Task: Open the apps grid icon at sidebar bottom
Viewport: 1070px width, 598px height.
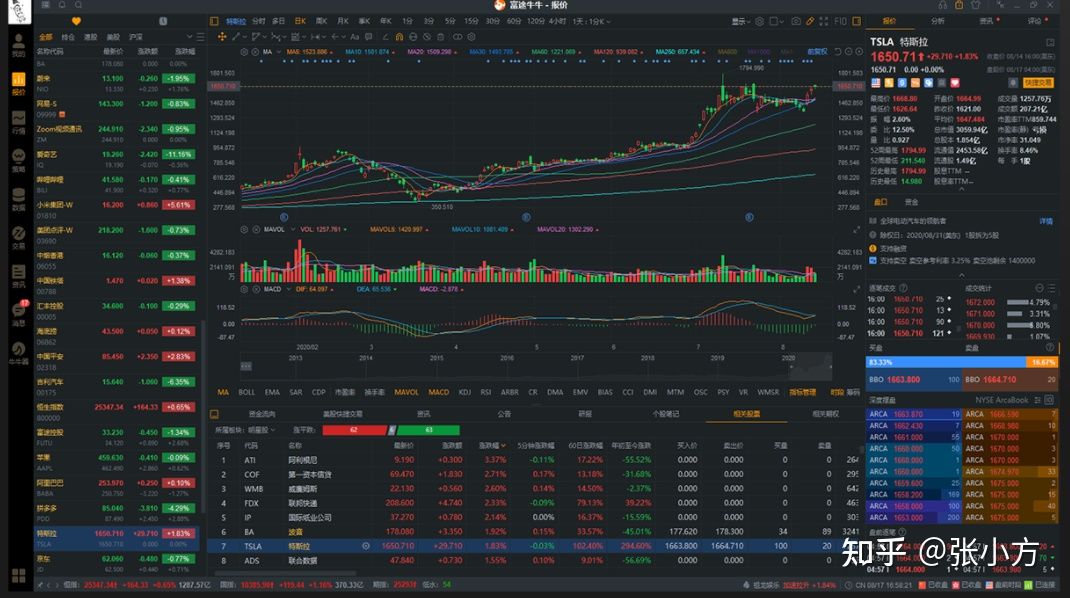Action: click(18, 575)
